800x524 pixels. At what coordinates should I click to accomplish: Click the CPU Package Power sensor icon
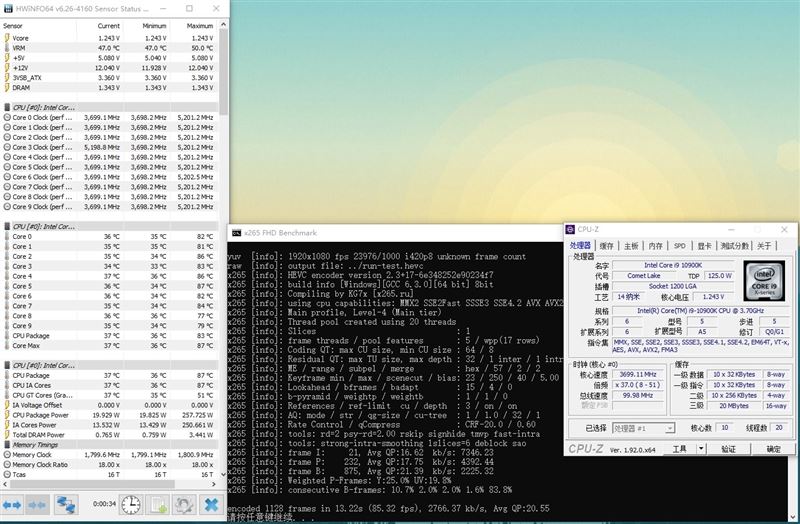(7, 415)
